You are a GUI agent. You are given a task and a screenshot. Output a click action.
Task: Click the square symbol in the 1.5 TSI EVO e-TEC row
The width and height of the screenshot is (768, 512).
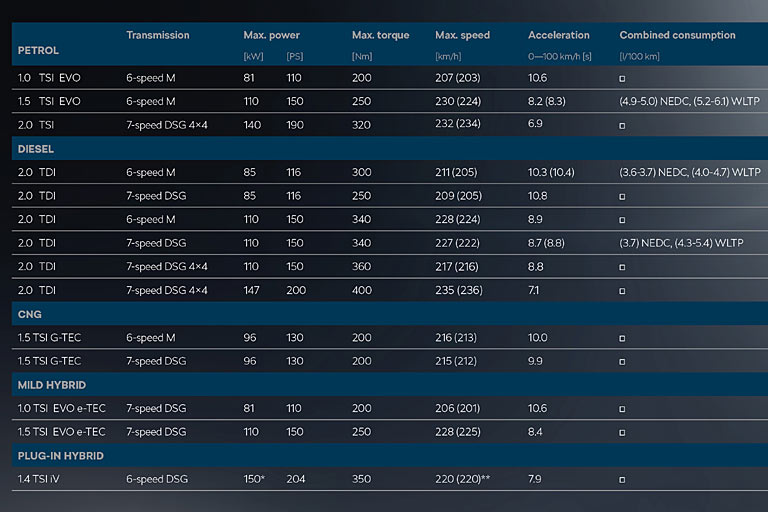[x=623, y=433]
